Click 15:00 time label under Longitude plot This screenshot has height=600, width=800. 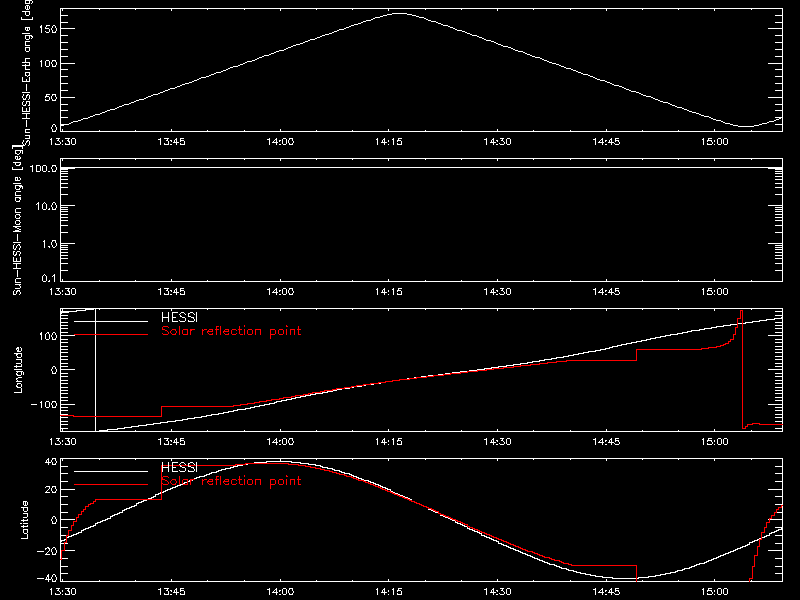714,442
